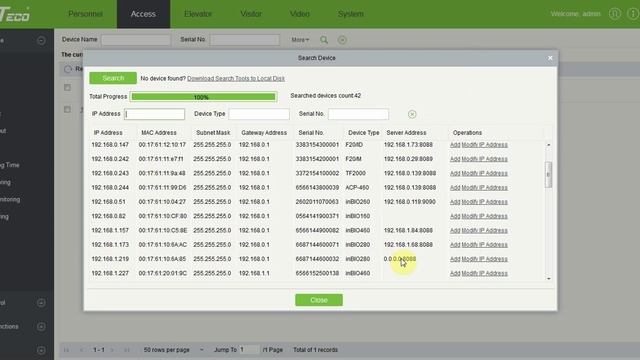Viewport: 640px width, 360px height.
Task: Select the inBIO260 device type cell
Action: coord(358,202)
